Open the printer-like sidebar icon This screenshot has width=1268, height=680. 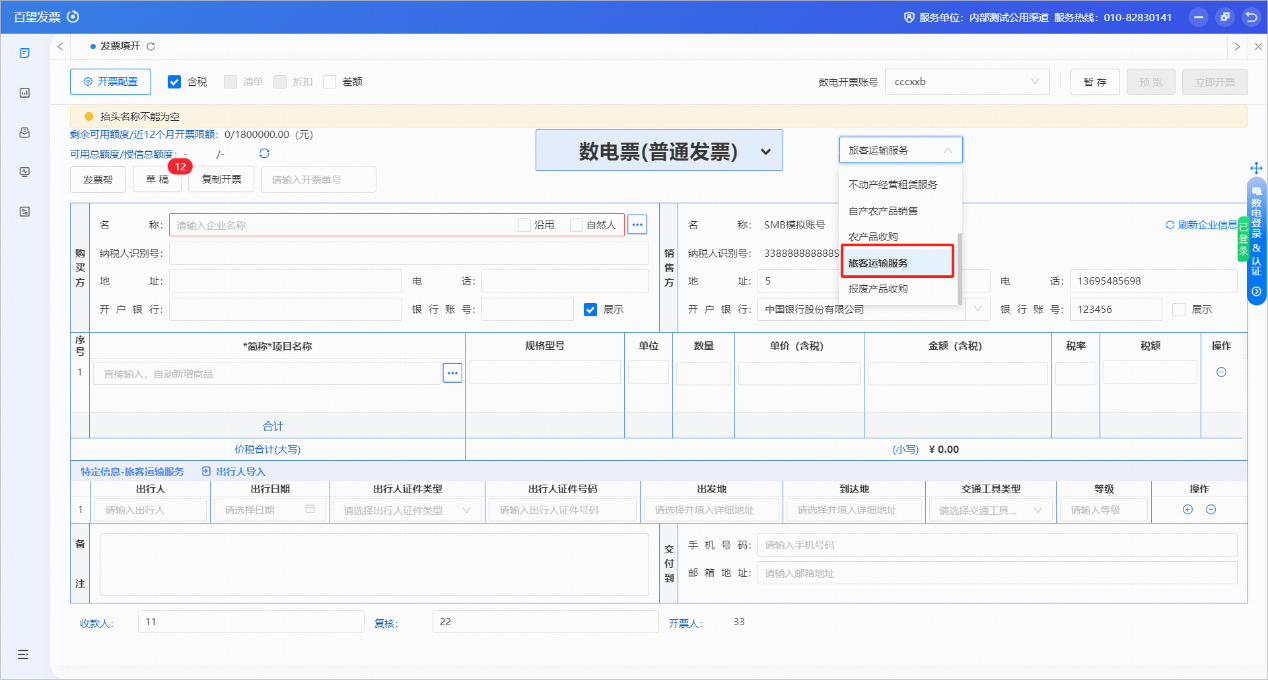click(x=24, y=132)
